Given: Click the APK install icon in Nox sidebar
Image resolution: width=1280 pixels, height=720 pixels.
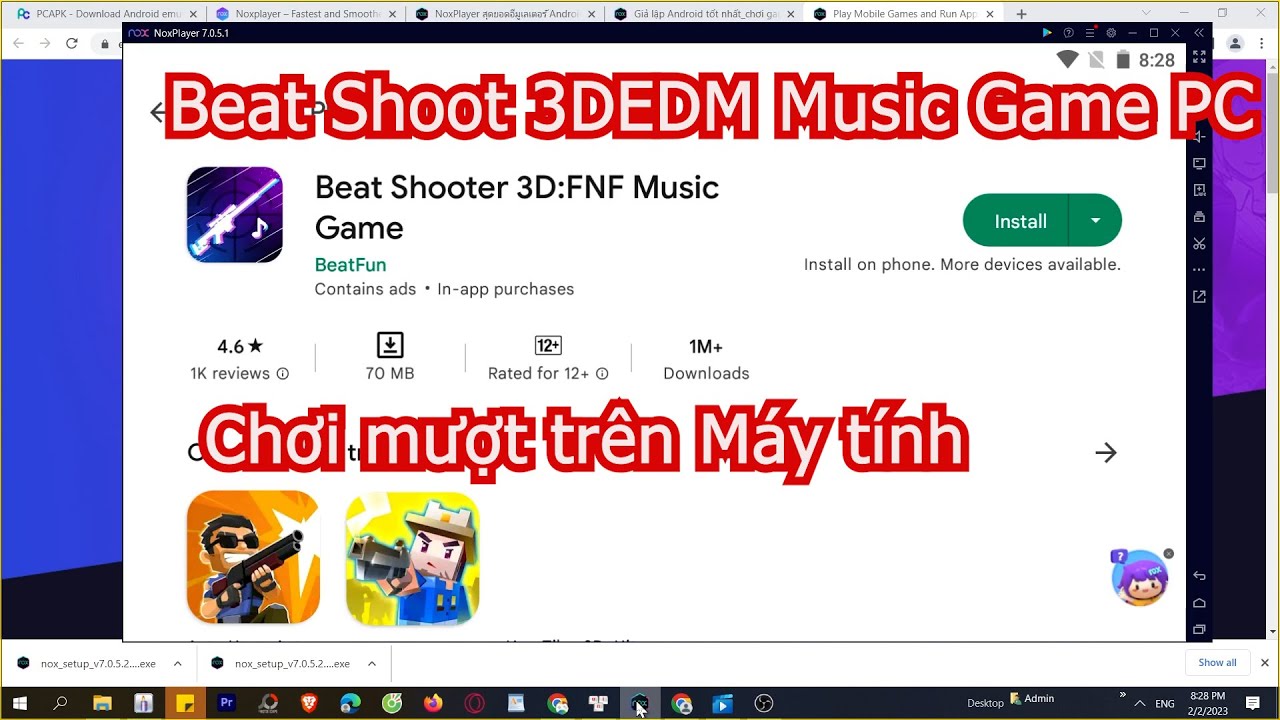Looking at the screenshot, I should (x=1199, y=190).
